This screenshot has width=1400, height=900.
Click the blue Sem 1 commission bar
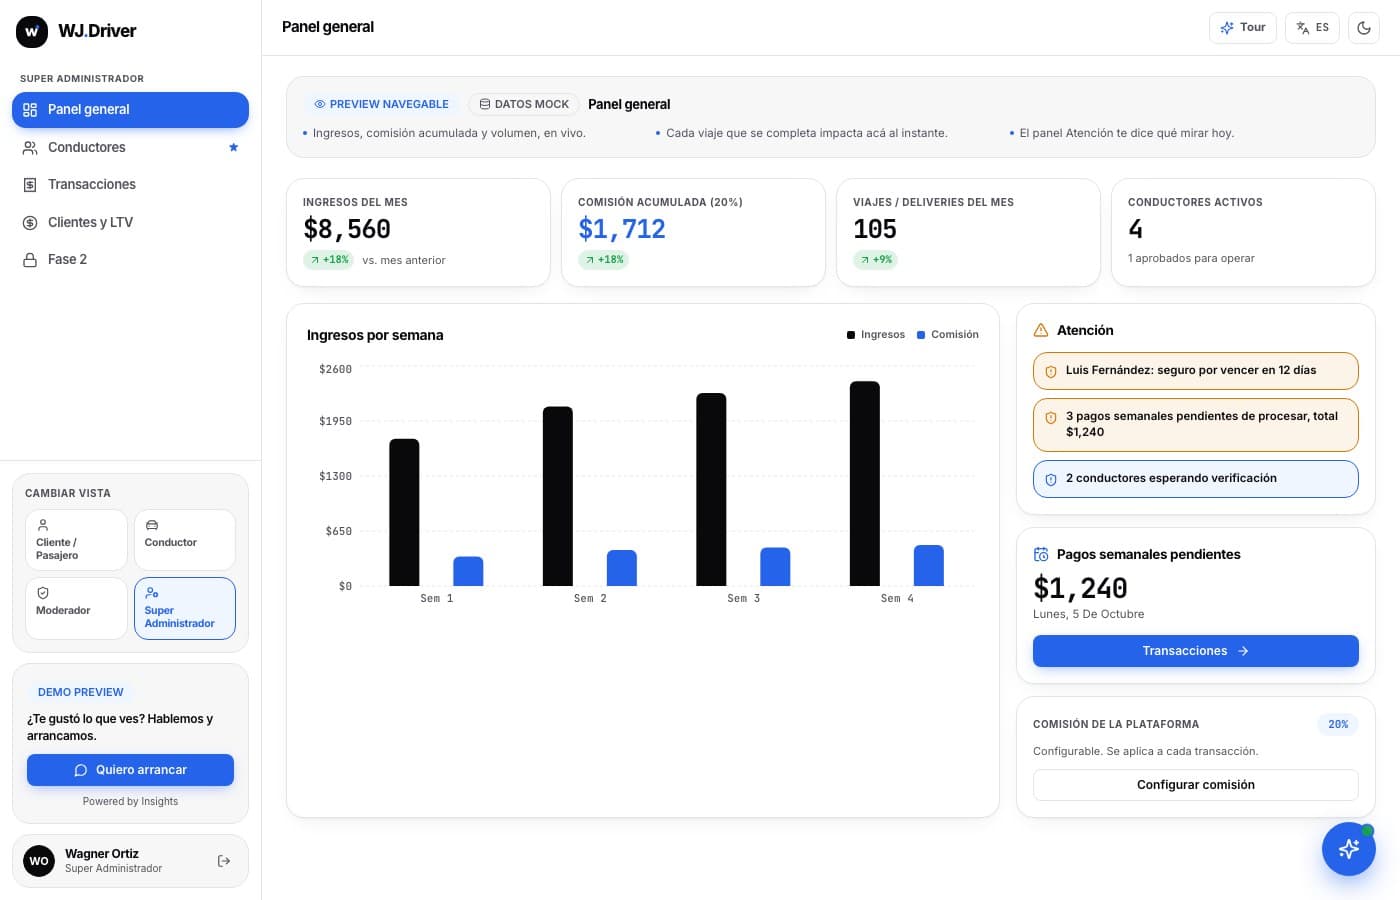(x=468, y=571)
